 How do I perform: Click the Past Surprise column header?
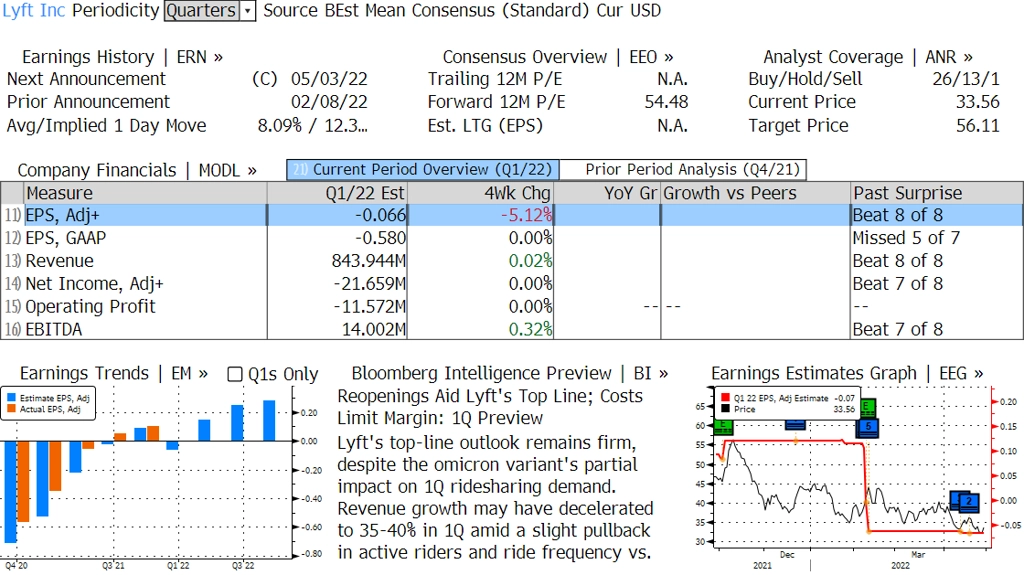click(937, 193)
